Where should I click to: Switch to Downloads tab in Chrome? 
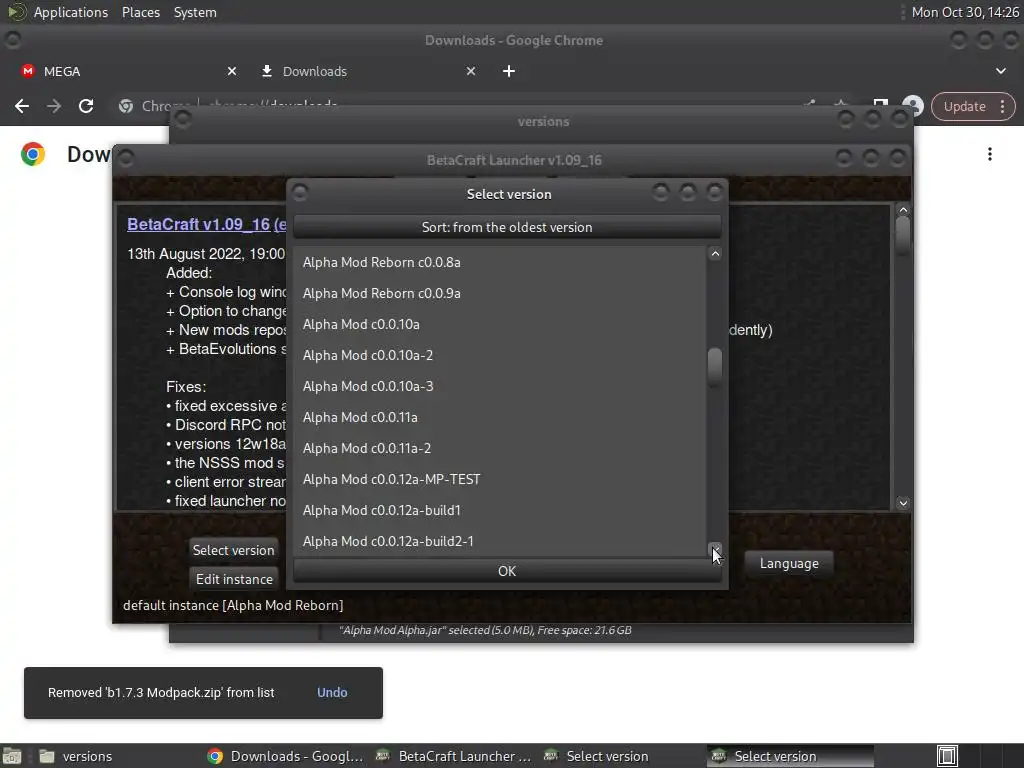tap(366, 71)
